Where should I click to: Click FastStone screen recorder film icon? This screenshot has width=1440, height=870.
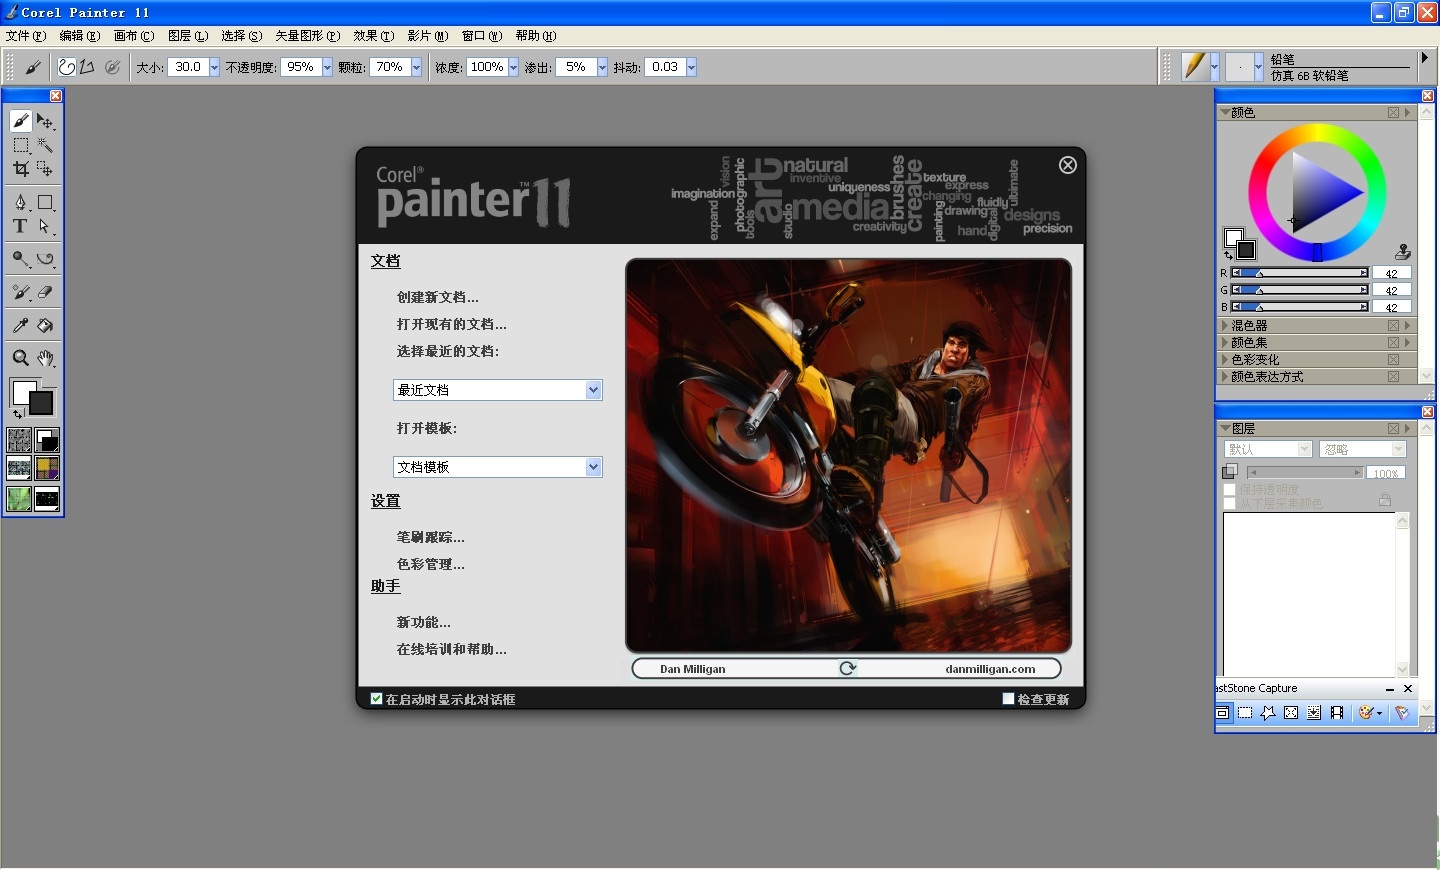[x=1337, y=713]
